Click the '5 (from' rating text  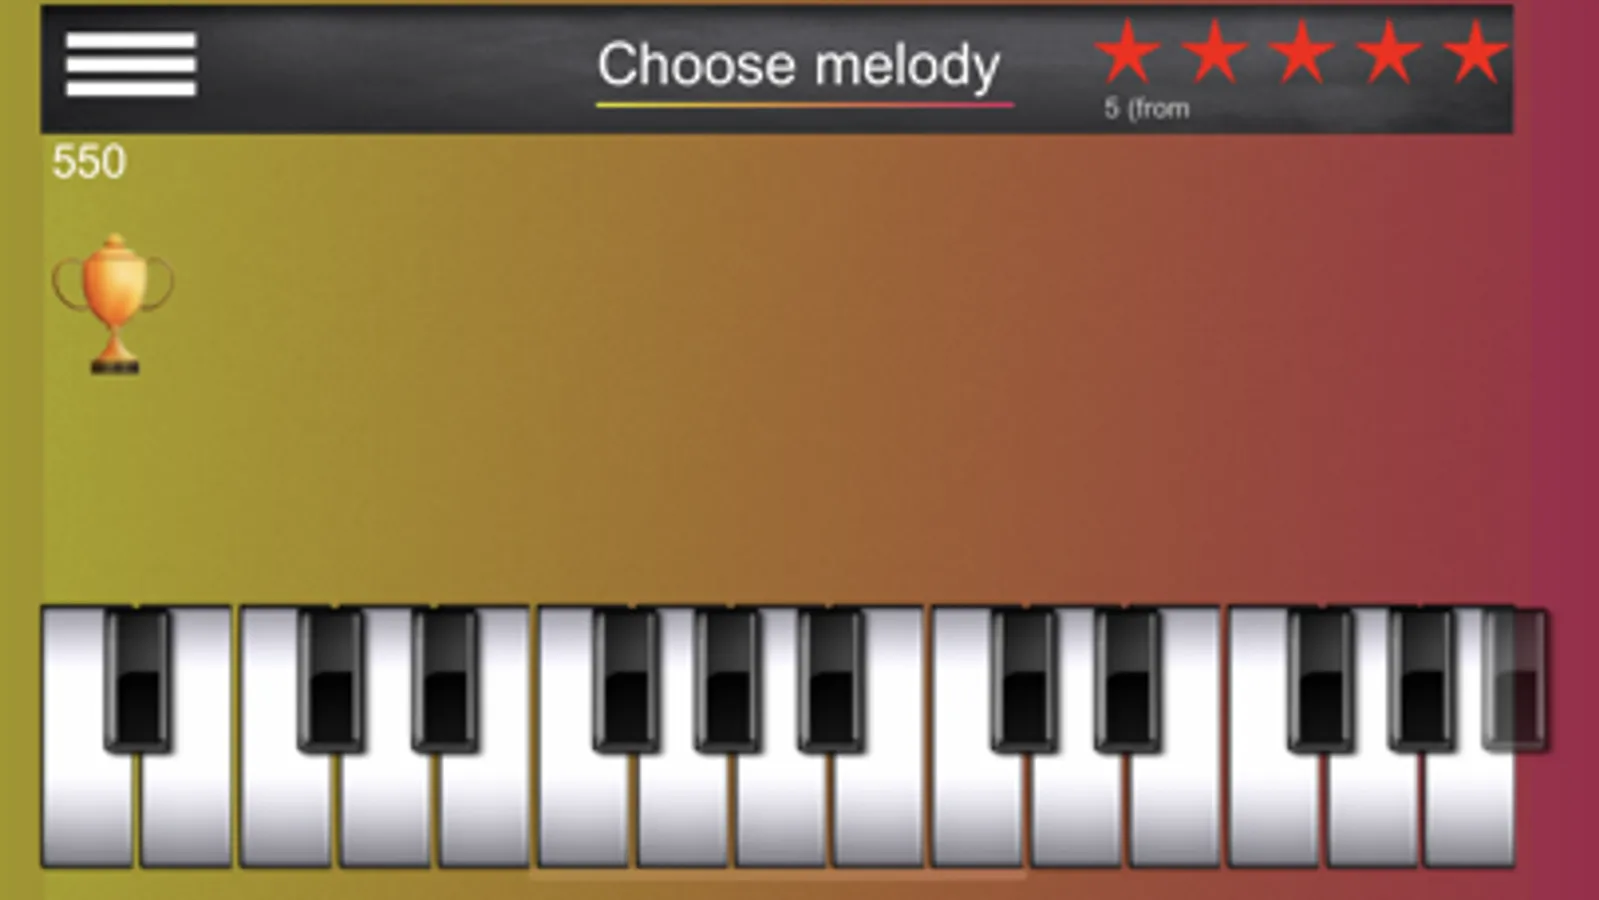pos(1147,108)
